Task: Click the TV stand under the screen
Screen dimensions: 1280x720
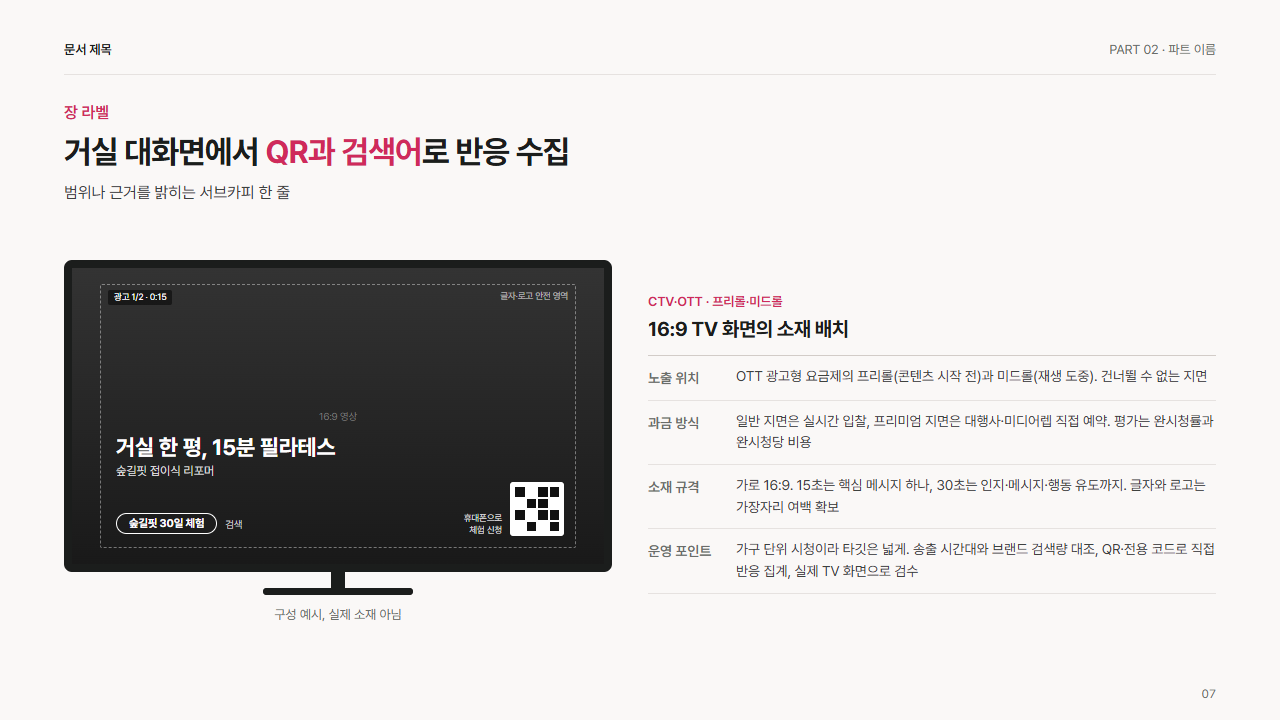Action: pos(338,584)
